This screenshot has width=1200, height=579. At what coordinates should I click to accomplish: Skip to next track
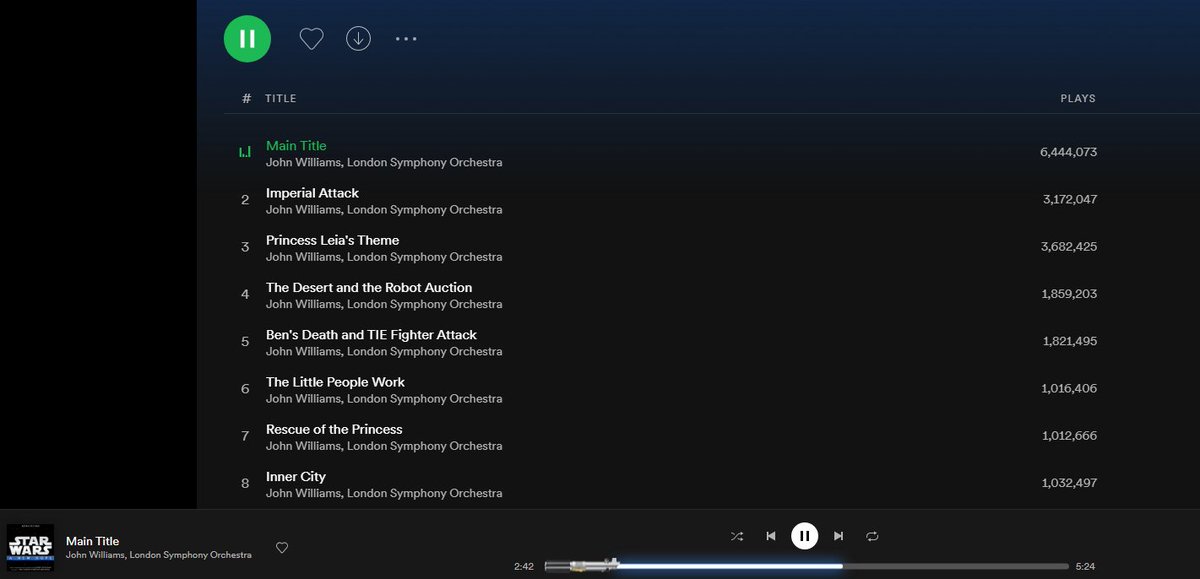[839, 536]
